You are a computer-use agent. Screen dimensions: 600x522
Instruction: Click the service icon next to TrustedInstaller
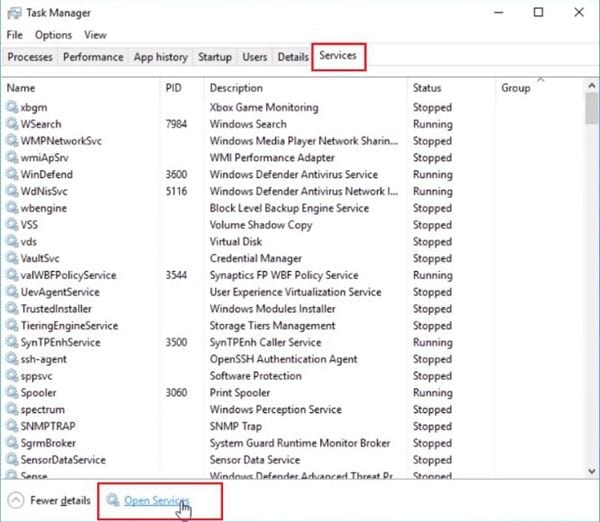tap(12, 309)
